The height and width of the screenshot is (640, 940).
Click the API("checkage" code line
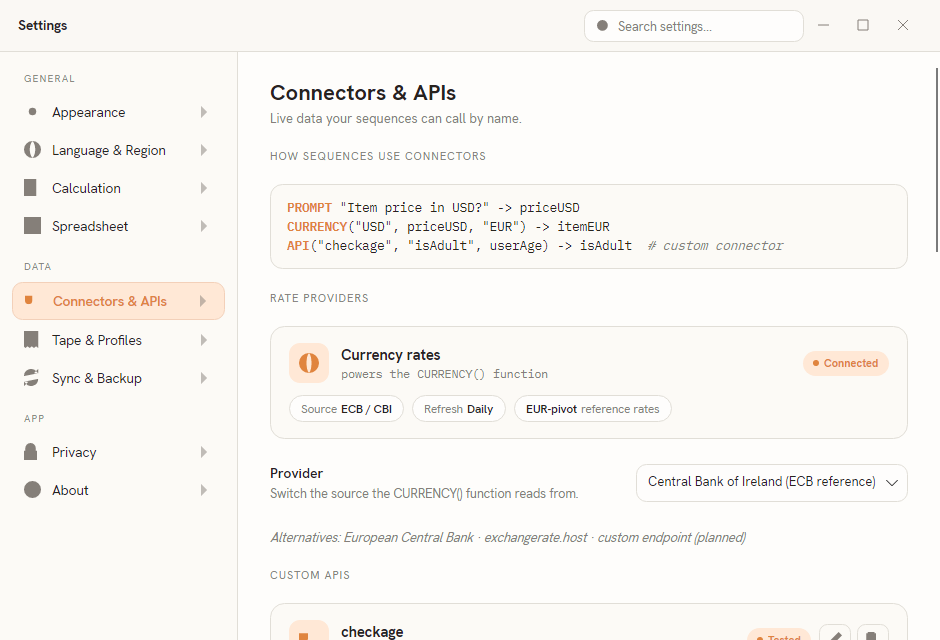[x=535, y=246]
